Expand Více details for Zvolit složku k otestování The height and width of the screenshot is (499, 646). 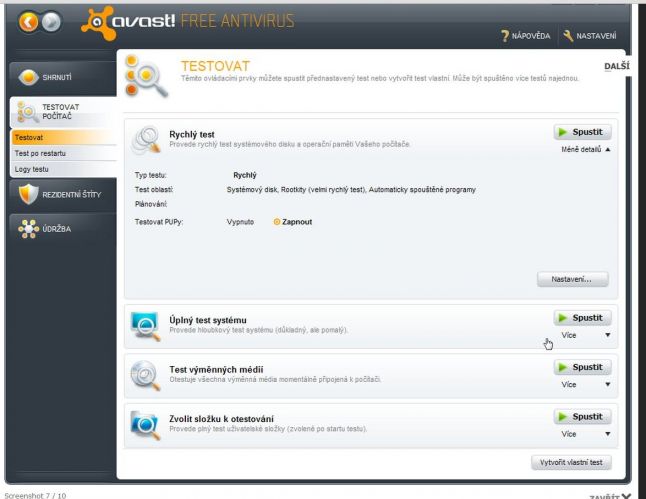click(x=585, y=434)
